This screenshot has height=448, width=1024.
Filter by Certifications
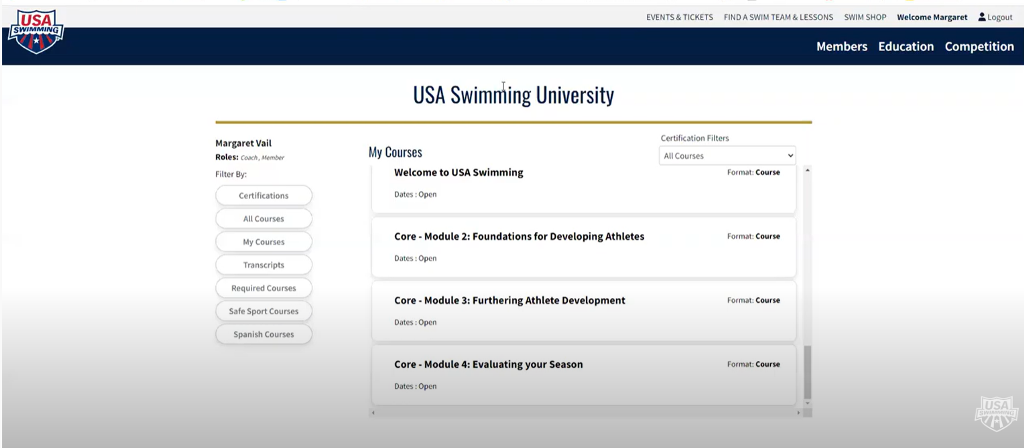[264, 196]
